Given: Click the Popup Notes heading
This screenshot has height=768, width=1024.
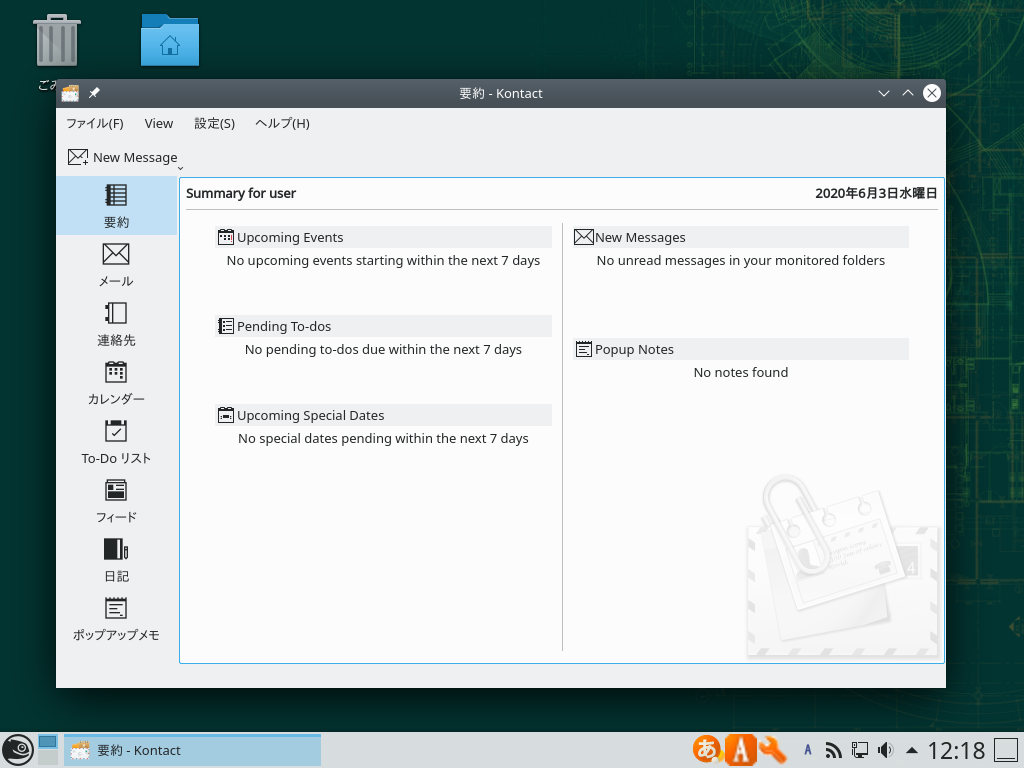Looking at the screenshot, I should pyautogui.click(x=634, y=349).
